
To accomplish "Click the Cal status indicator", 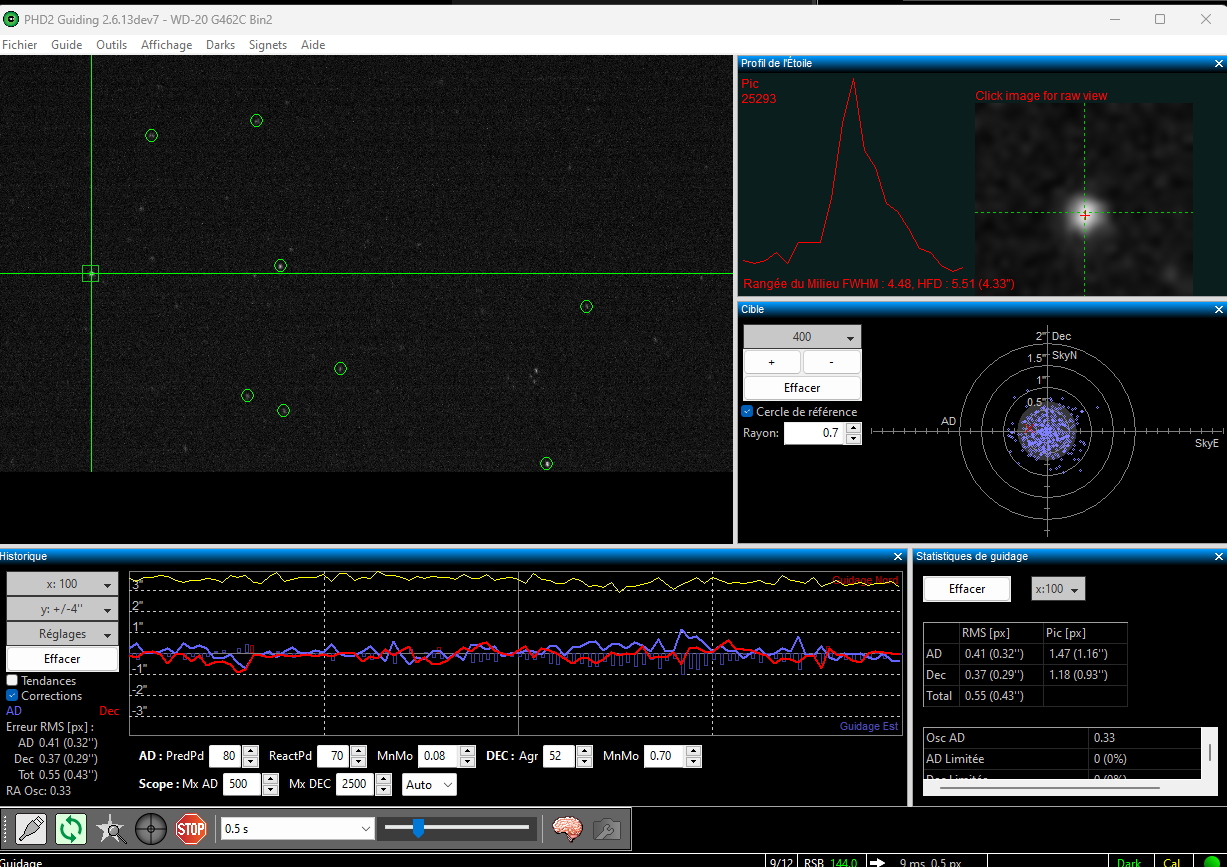I will [1171, 862].
